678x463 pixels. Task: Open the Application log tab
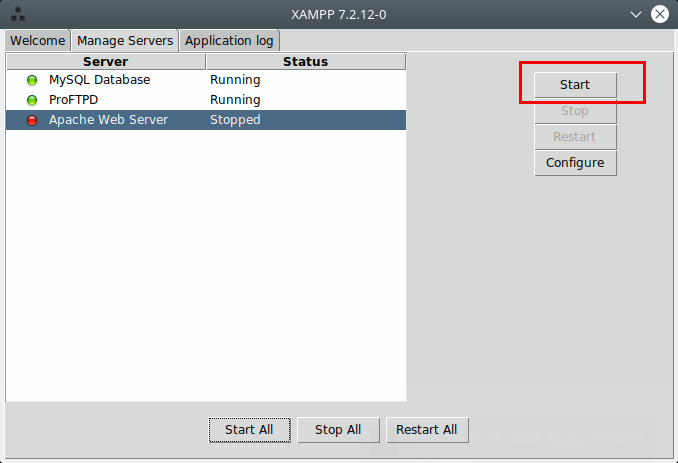[x=229, y=41]
